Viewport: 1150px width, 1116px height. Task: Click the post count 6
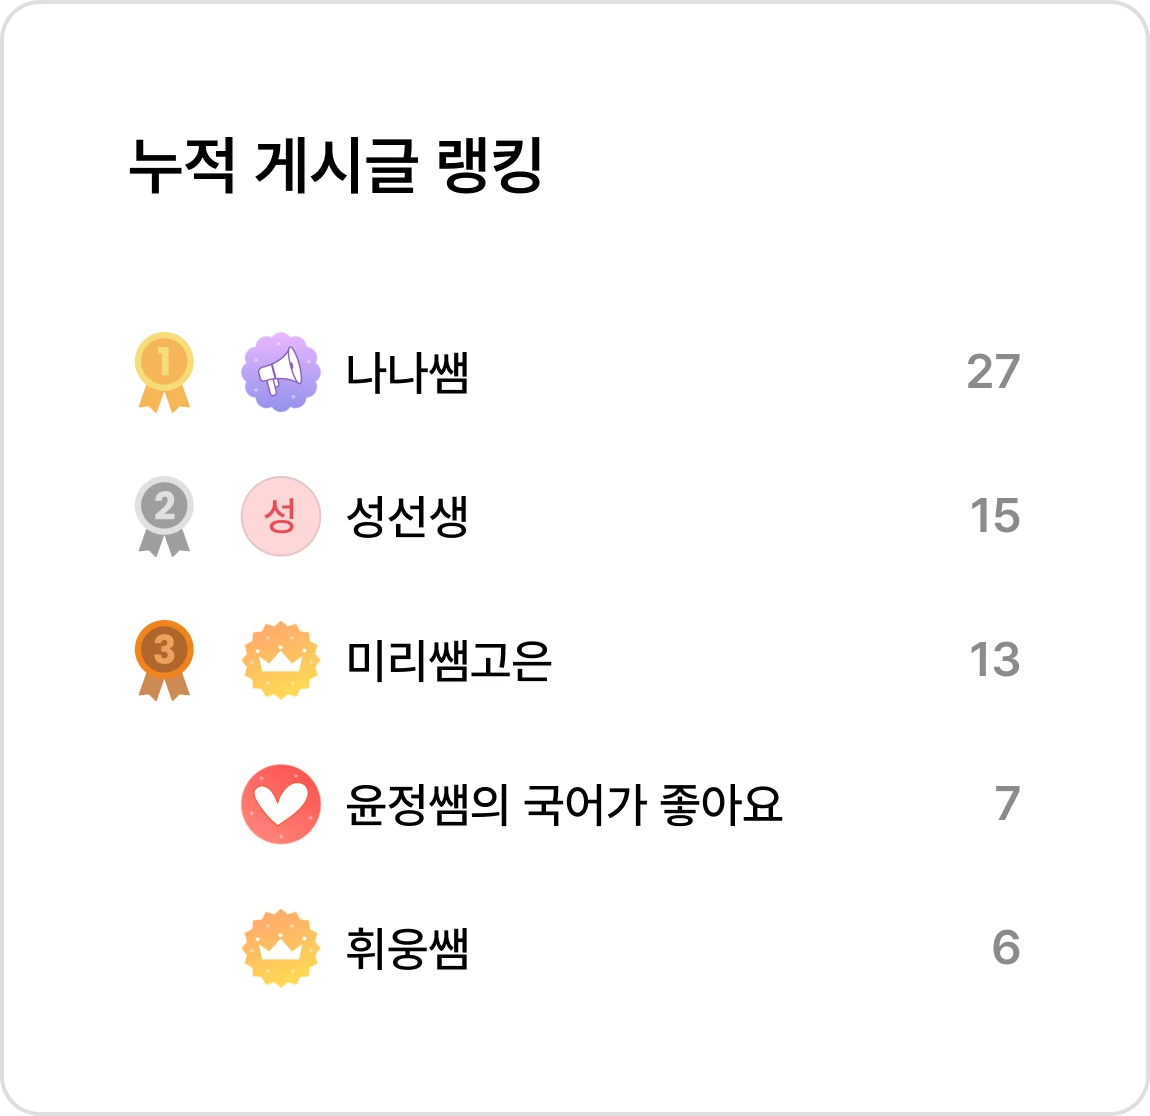[1006, 947]
